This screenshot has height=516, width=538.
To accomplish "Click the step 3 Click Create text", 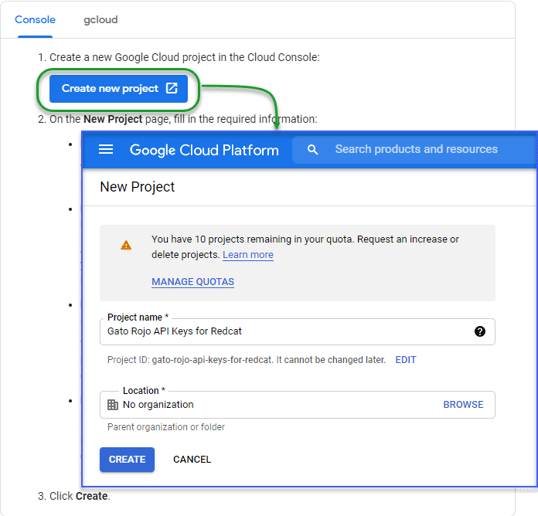I will (x=74, y=496).
